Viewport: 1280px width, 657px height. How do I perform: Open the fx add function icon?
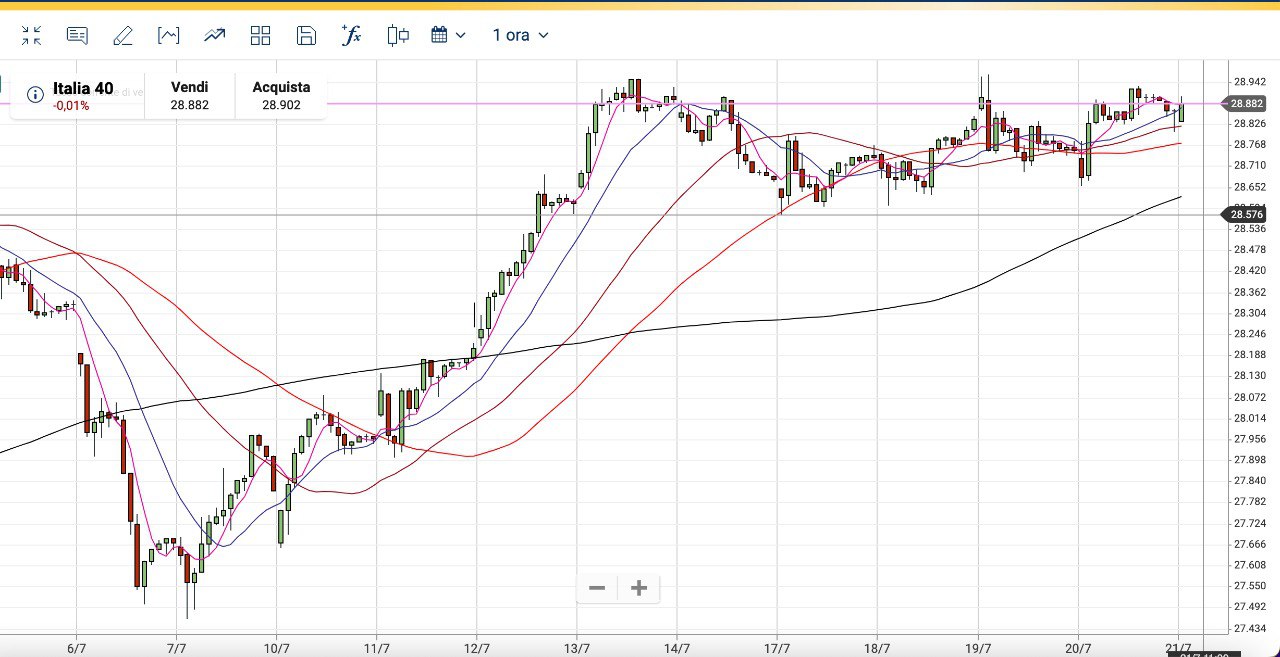tap(352, 36)
